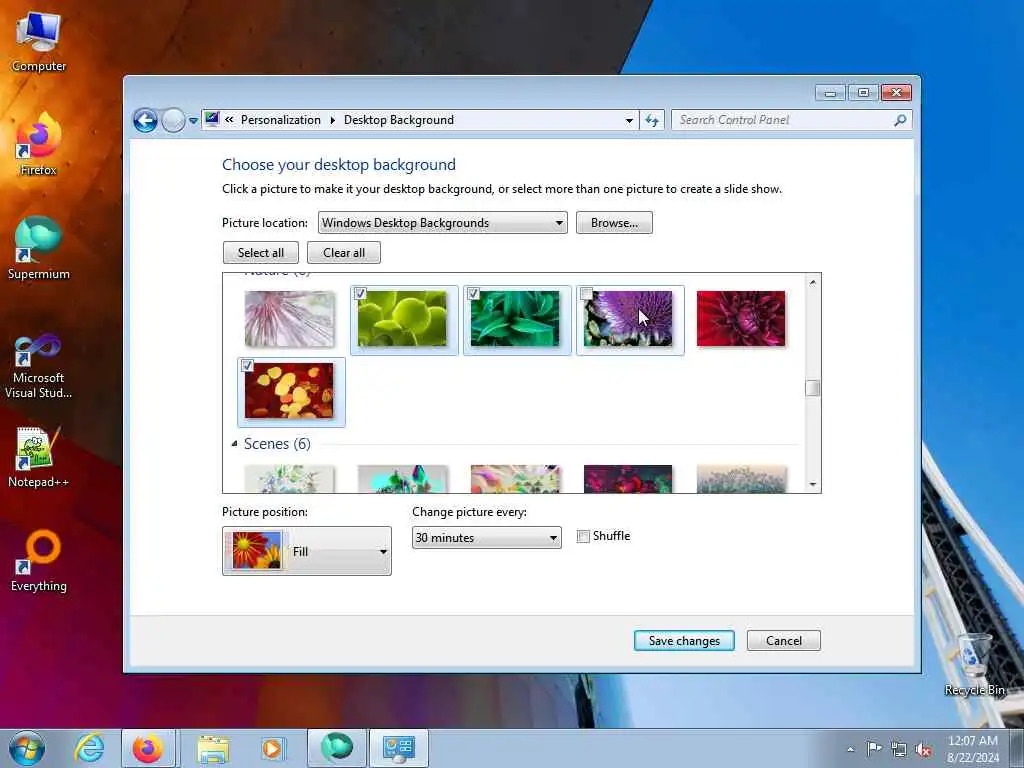The width and height of the screenshot is (1024, 768).
Task: Open the Action Center flag icon
Action: point(874,749)
